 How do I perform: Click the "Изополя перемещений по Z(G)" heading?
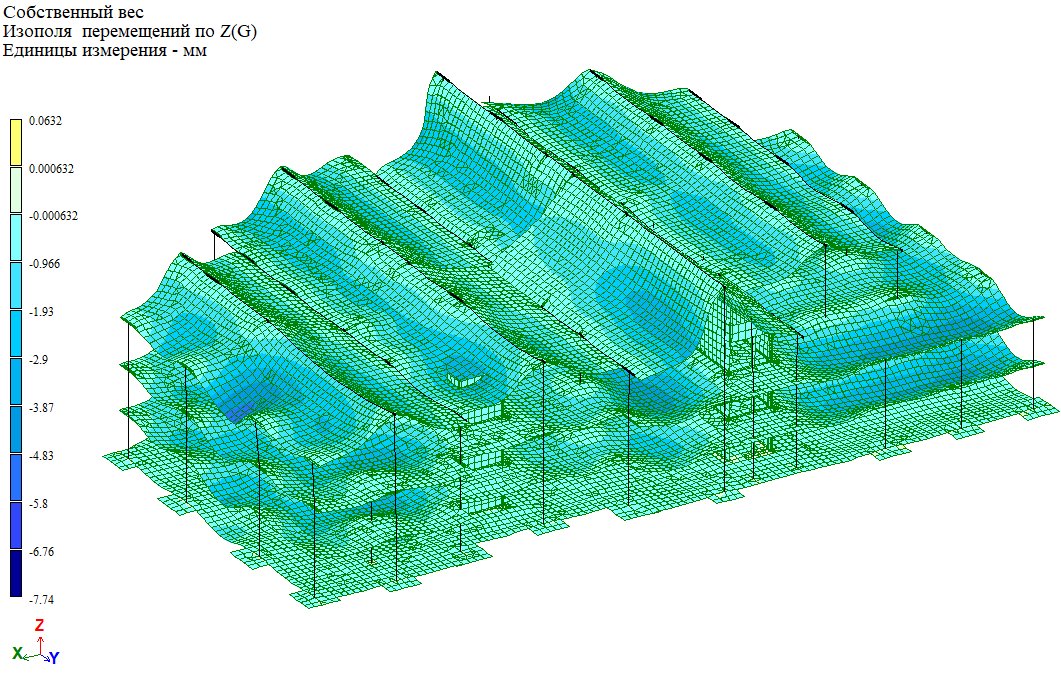pyautogui.click(x=130, y=32)
